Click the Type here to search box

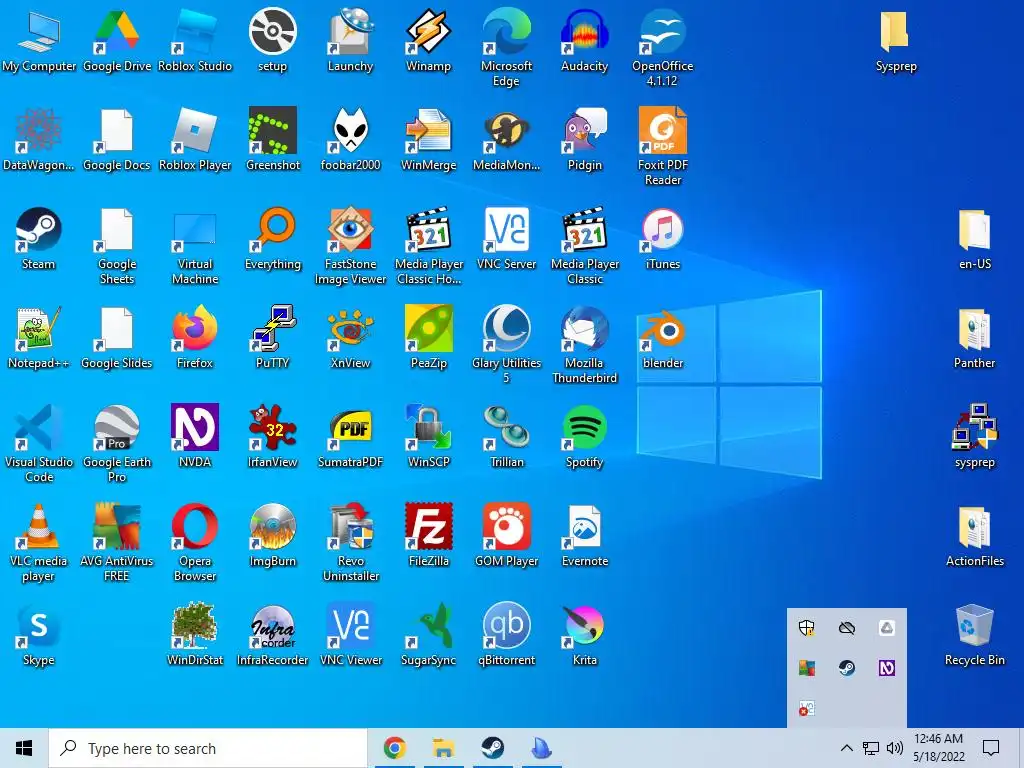point(208,748)
